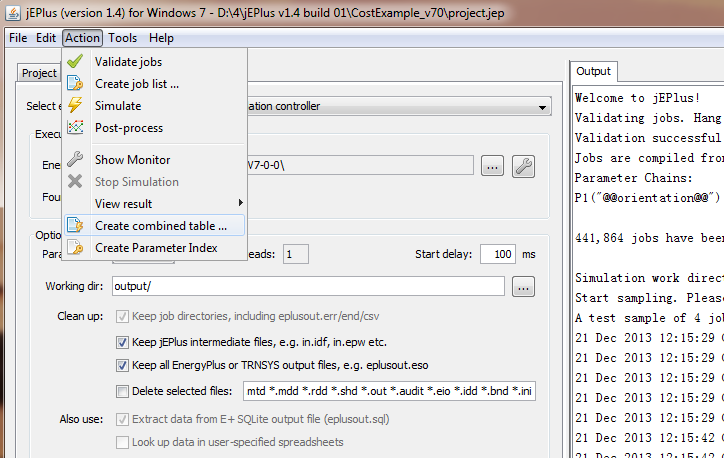The image size is (724, 458).
Task: Open the Help menu
Action: point(161,38)
